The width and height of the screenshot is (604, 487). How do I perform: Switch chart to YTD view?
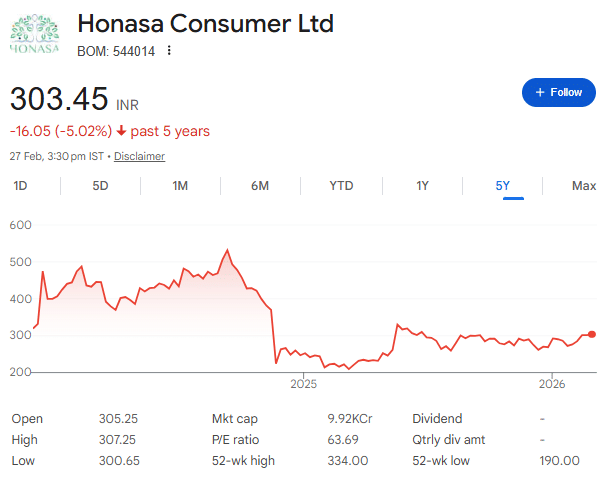point(341,186)
